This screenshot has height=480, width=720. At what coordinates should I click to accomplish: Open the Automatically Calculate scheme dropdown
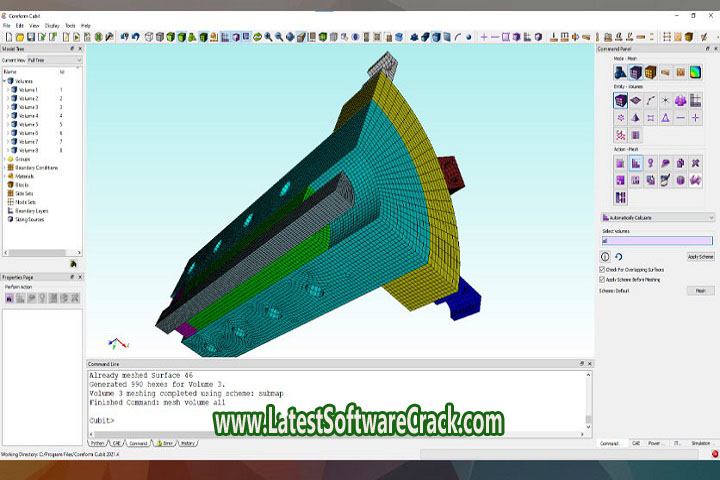(x=656, y=217)
